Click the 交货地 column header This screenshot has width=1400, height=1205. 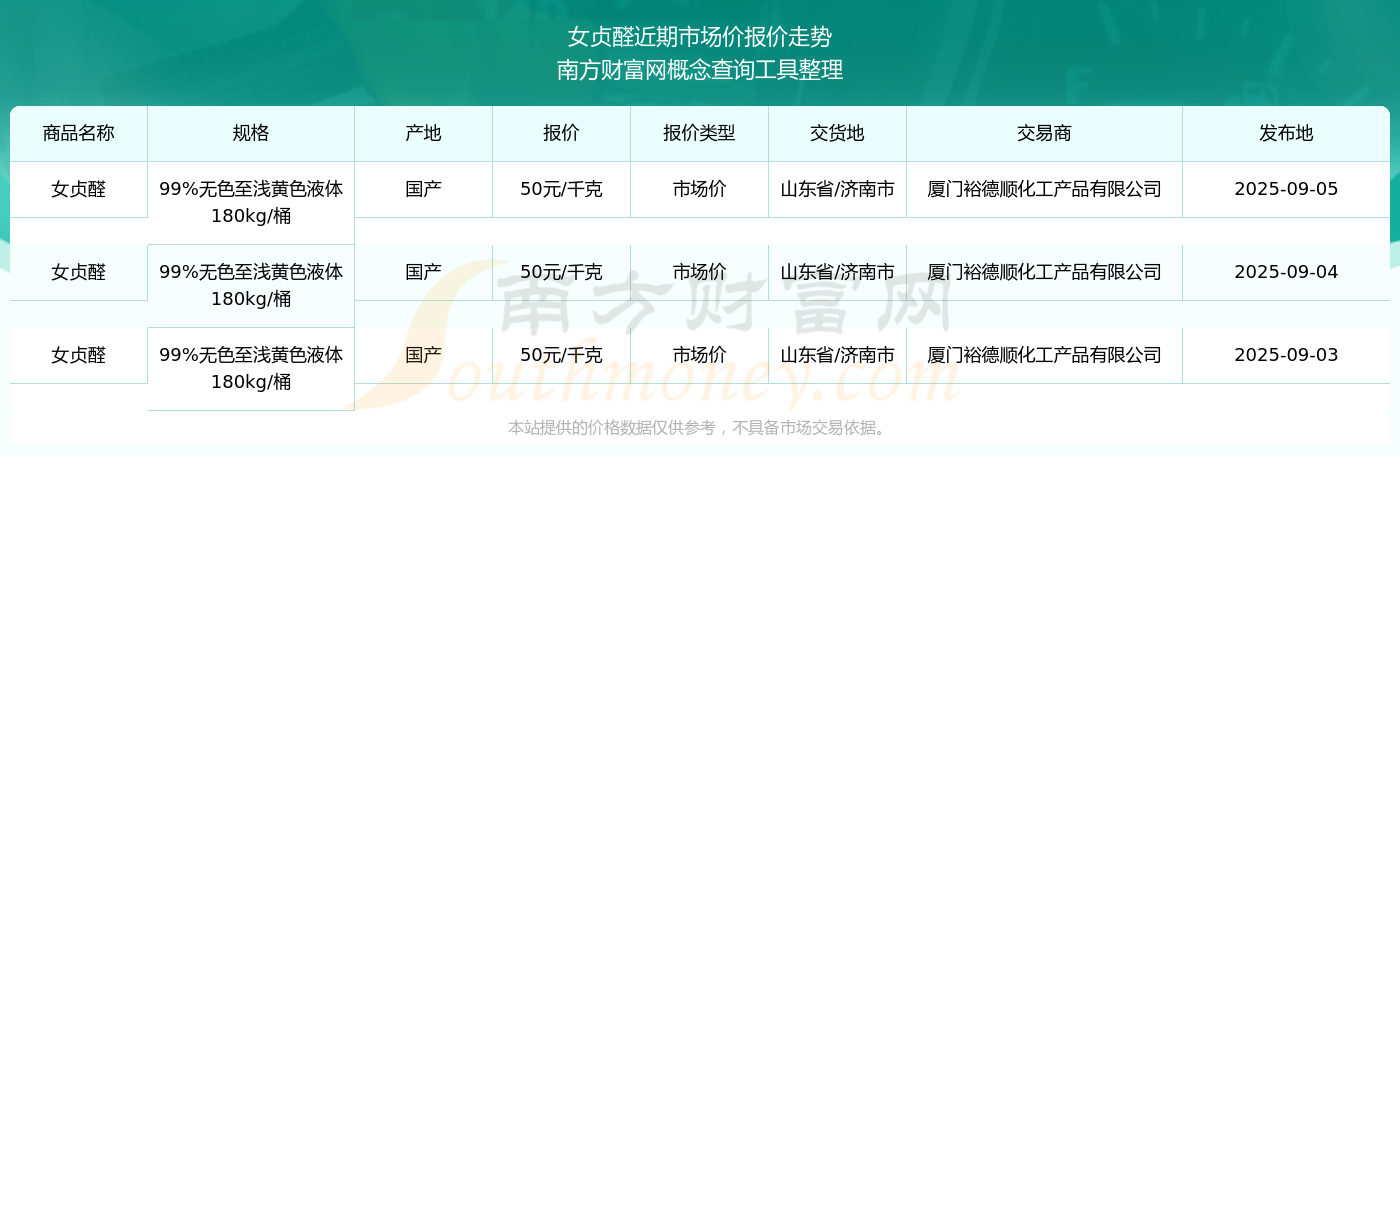coord(837,133)
